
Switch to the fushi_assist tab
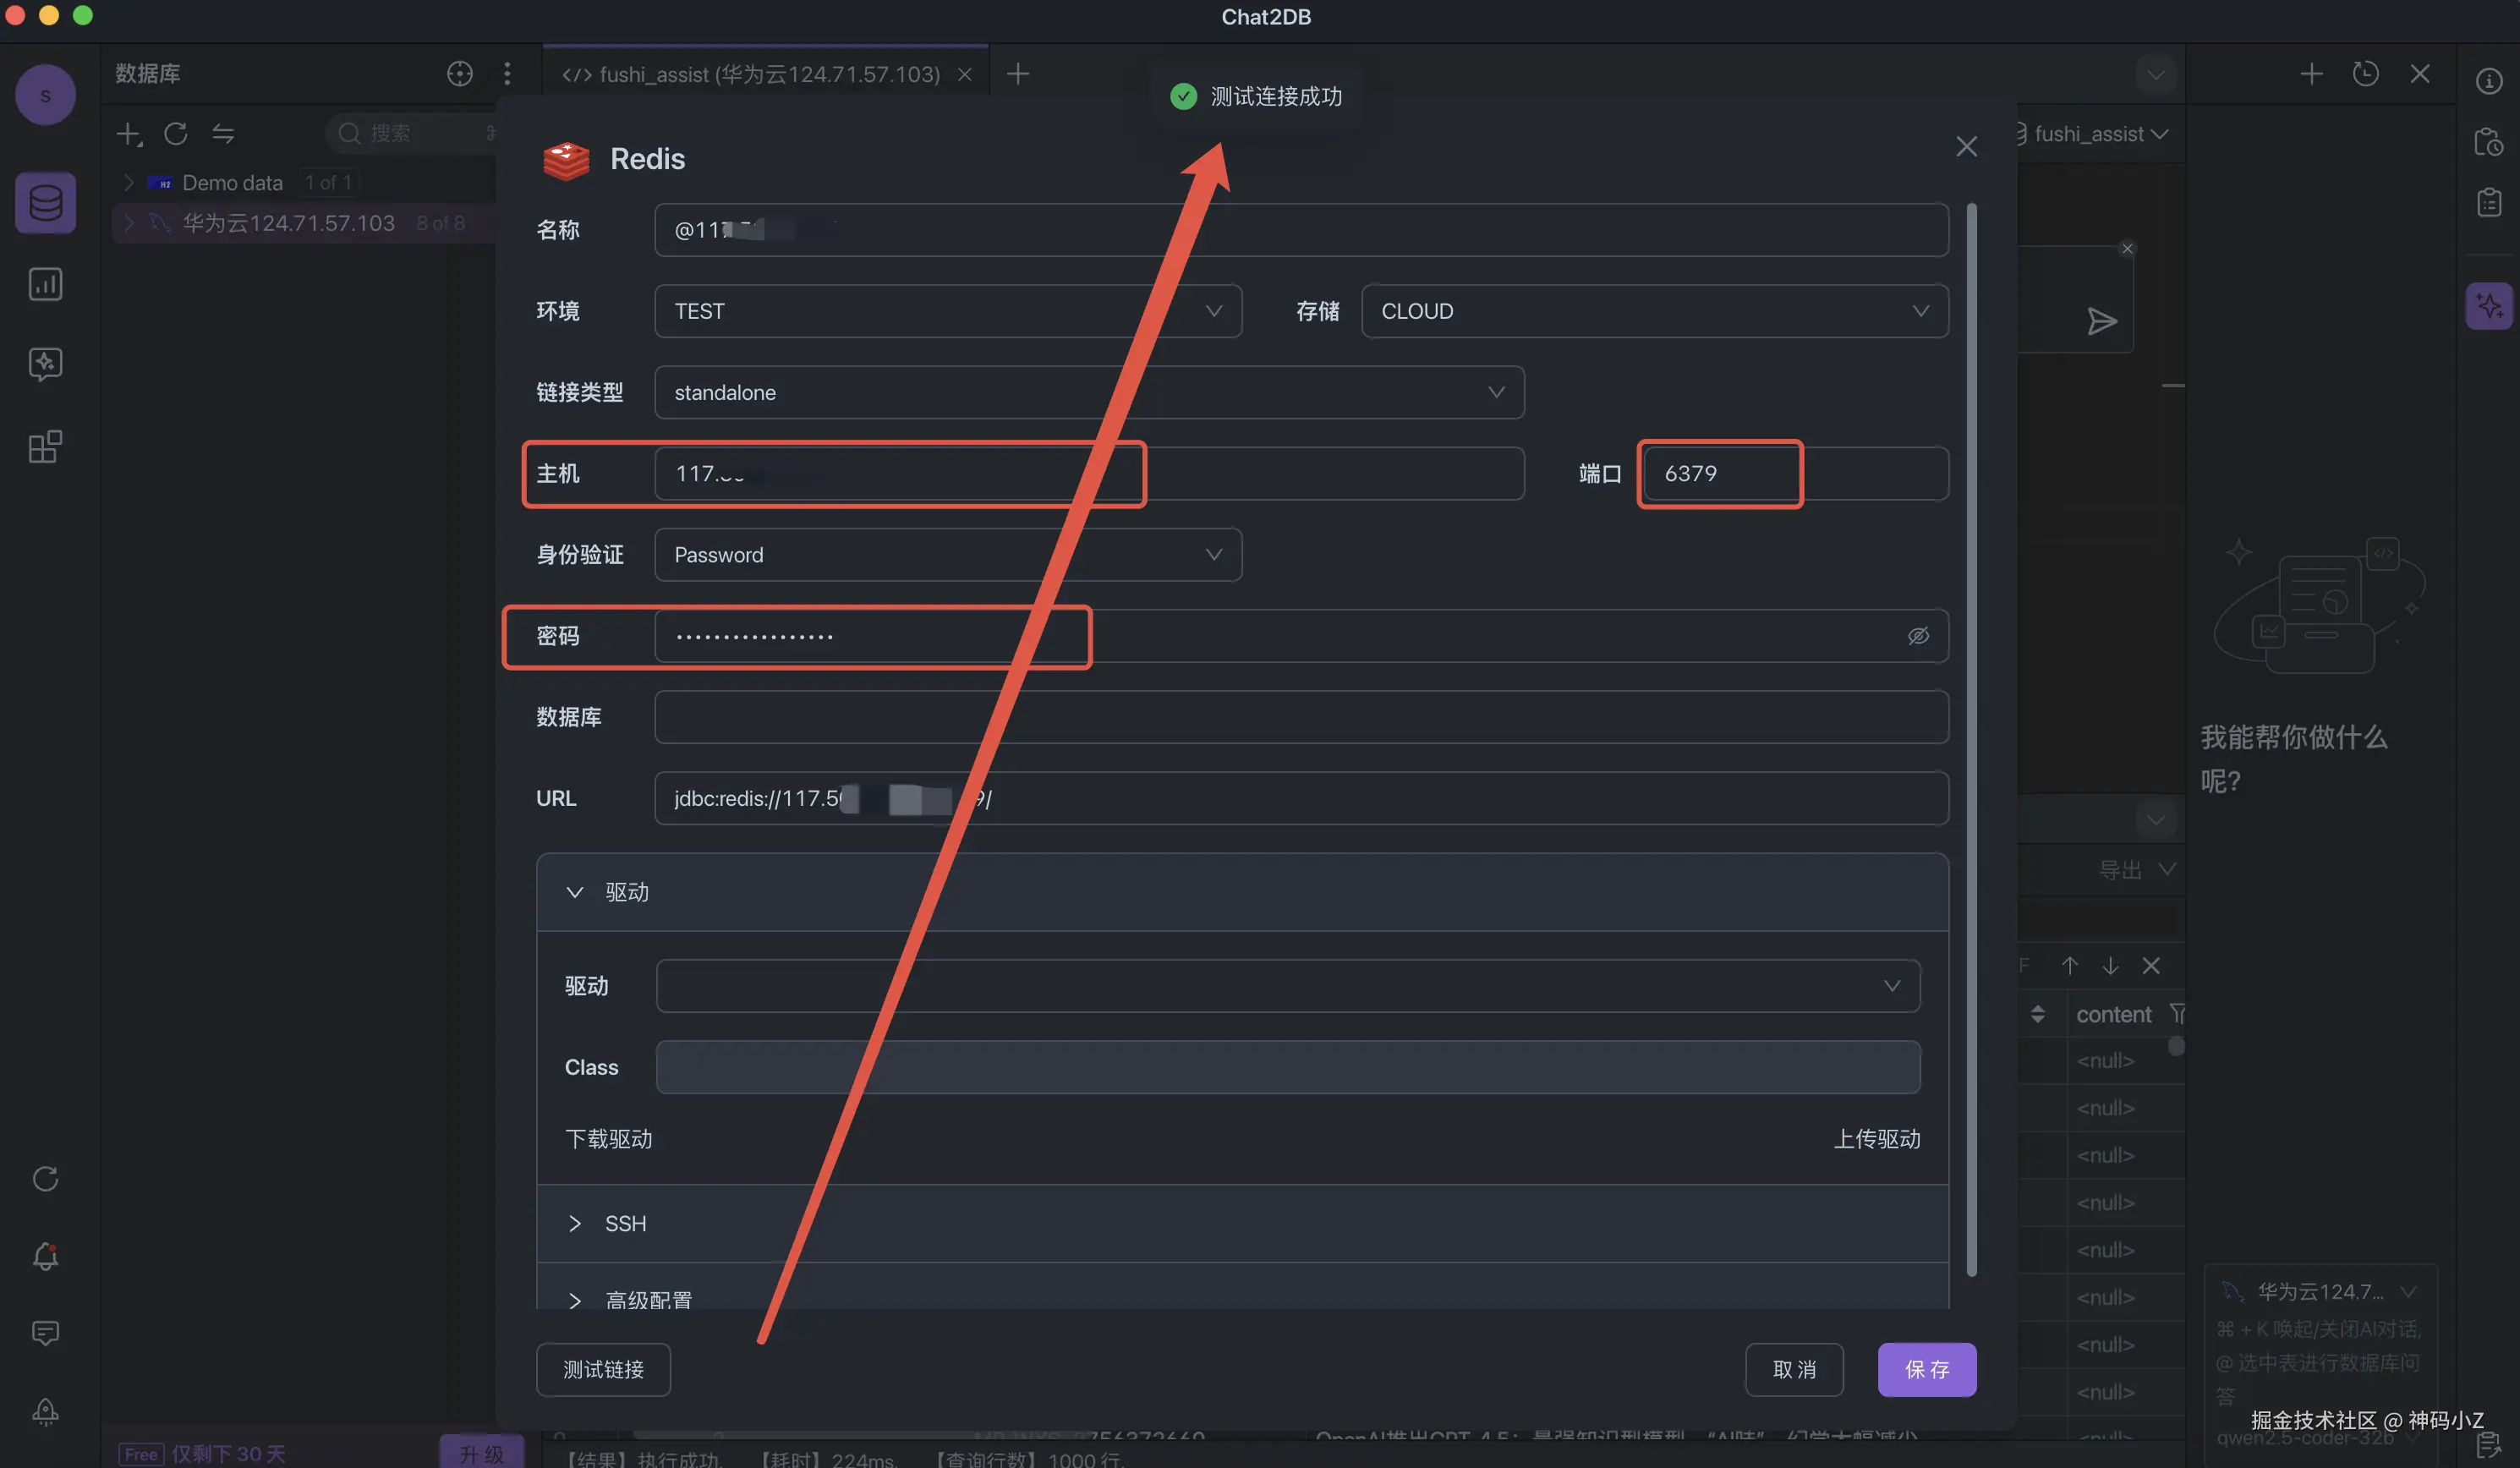pos(752,74)
